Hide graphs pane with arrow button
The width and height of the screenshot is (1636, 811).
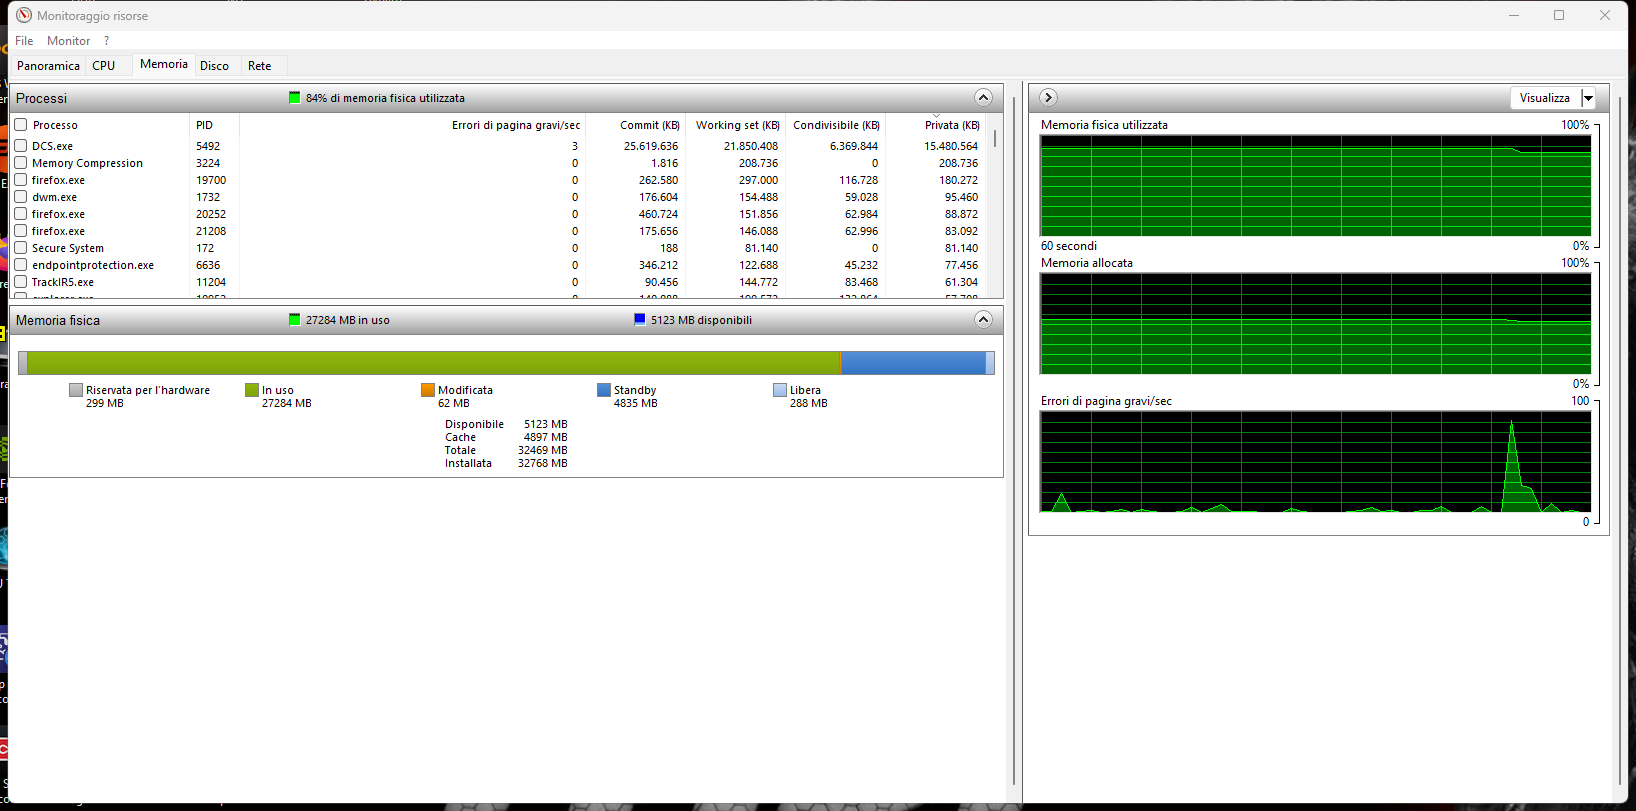tap(1048, 97)
